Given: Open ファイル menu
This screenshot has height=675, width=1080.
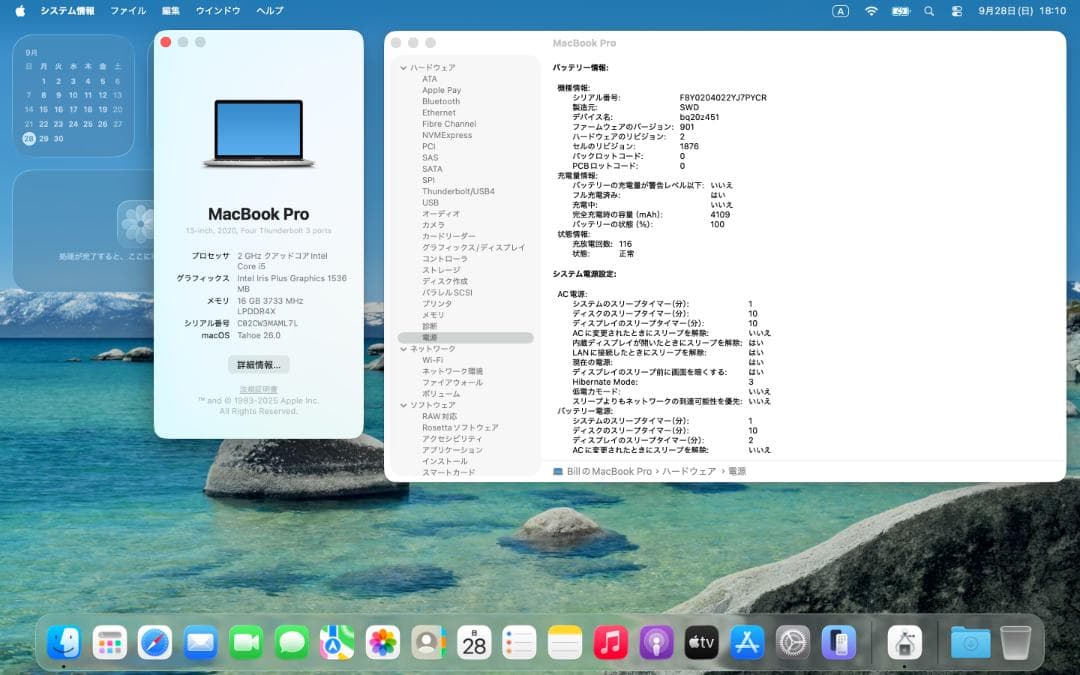Looking at the screenshot, I should tap(128, 11).
